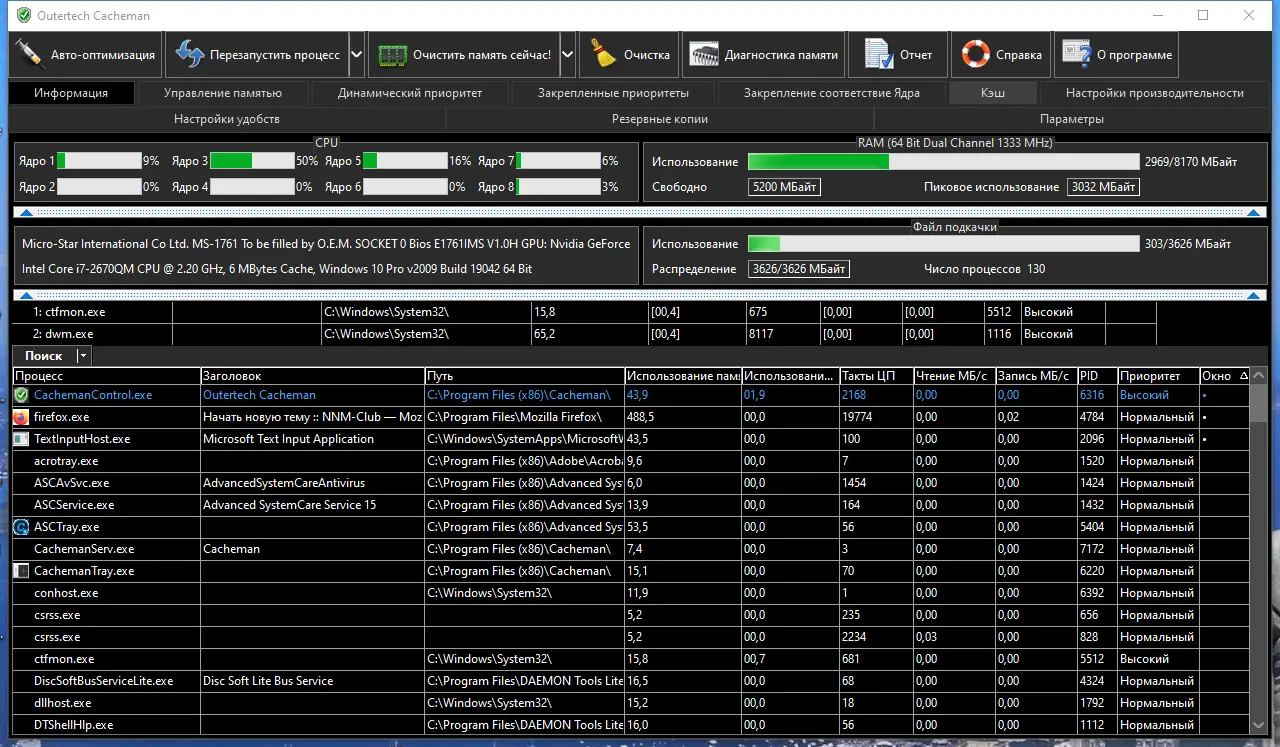
Task: Sort by Такты ЦП column header
Action: tap(876, 376)
